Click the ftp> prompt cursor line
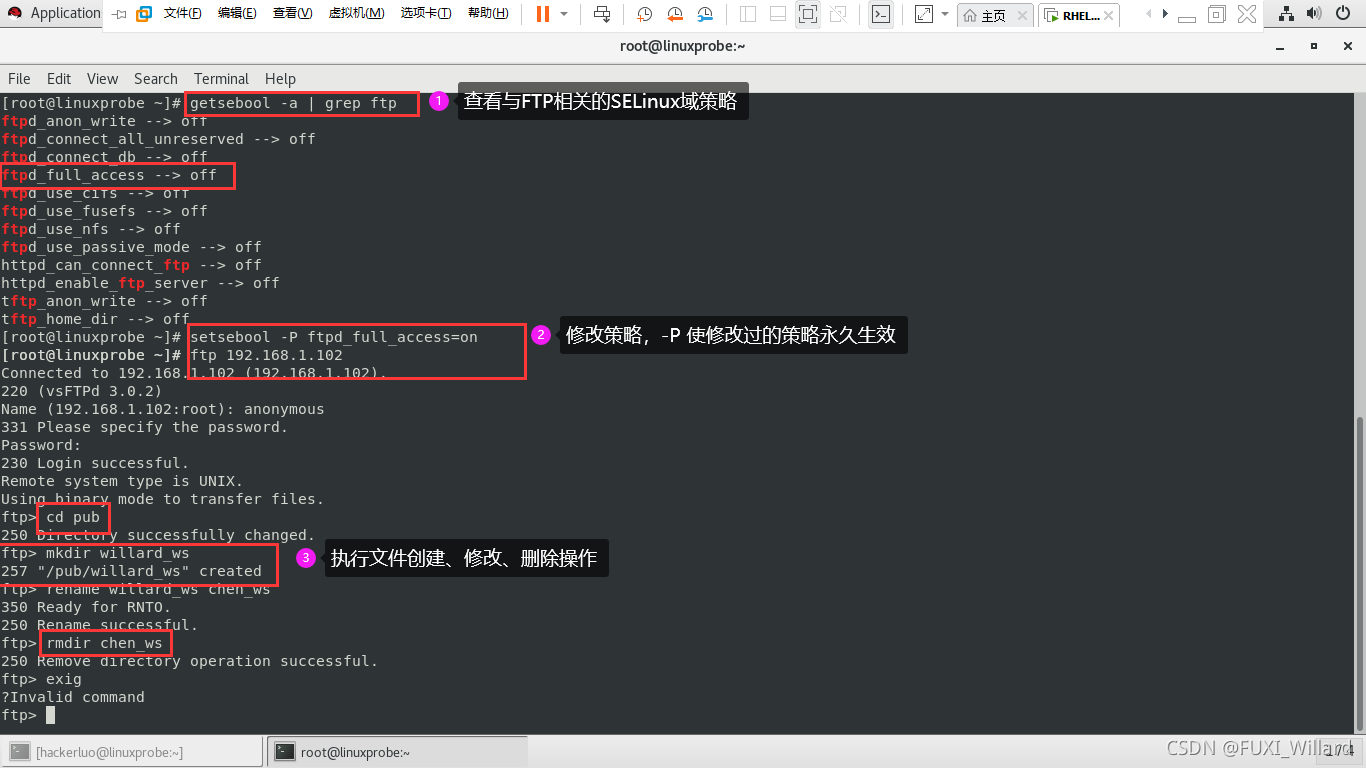This screenshot has height=768, width=1366. [x=28, y=715]
